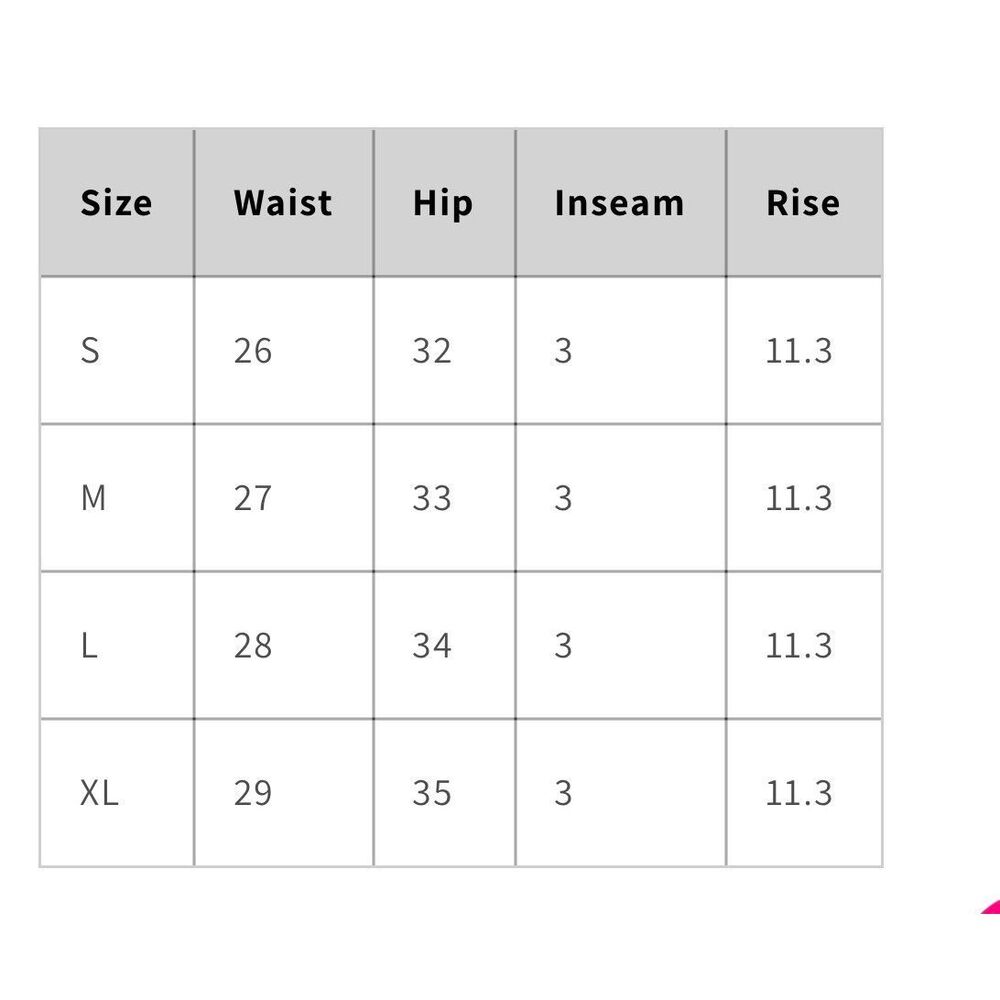
Task: Click the hip value 34
Action: [432, 645]
